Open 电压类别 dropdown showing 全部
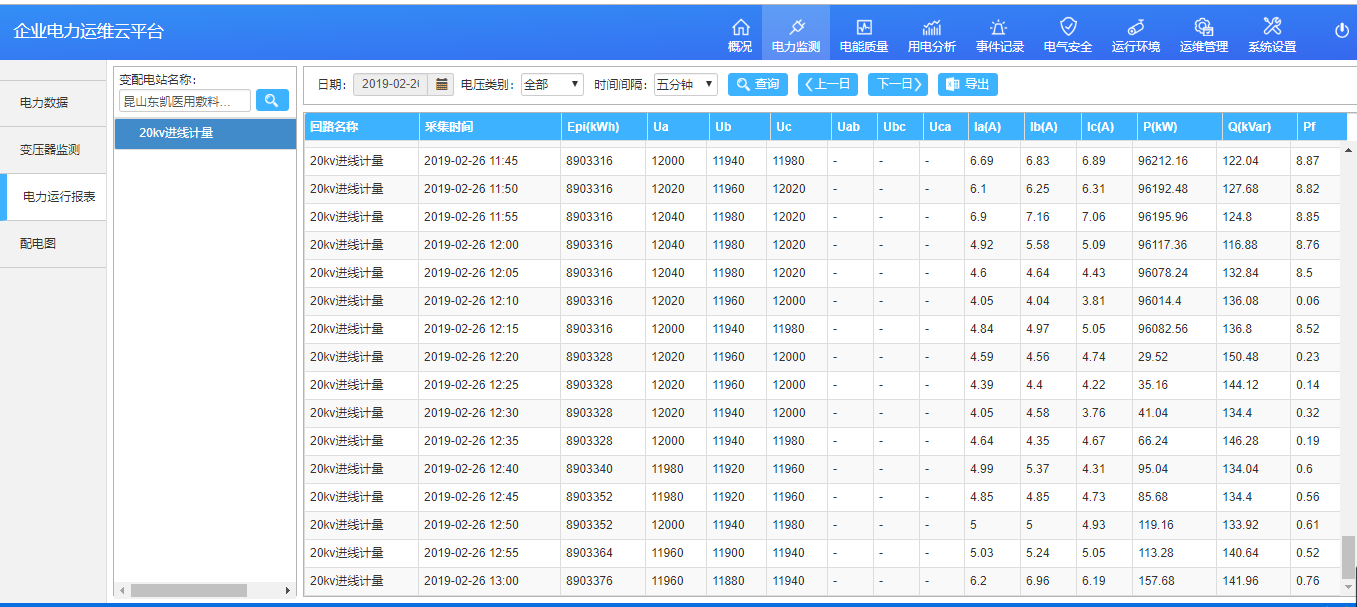Screen dimensions: 1357x607 click(552, 84)
